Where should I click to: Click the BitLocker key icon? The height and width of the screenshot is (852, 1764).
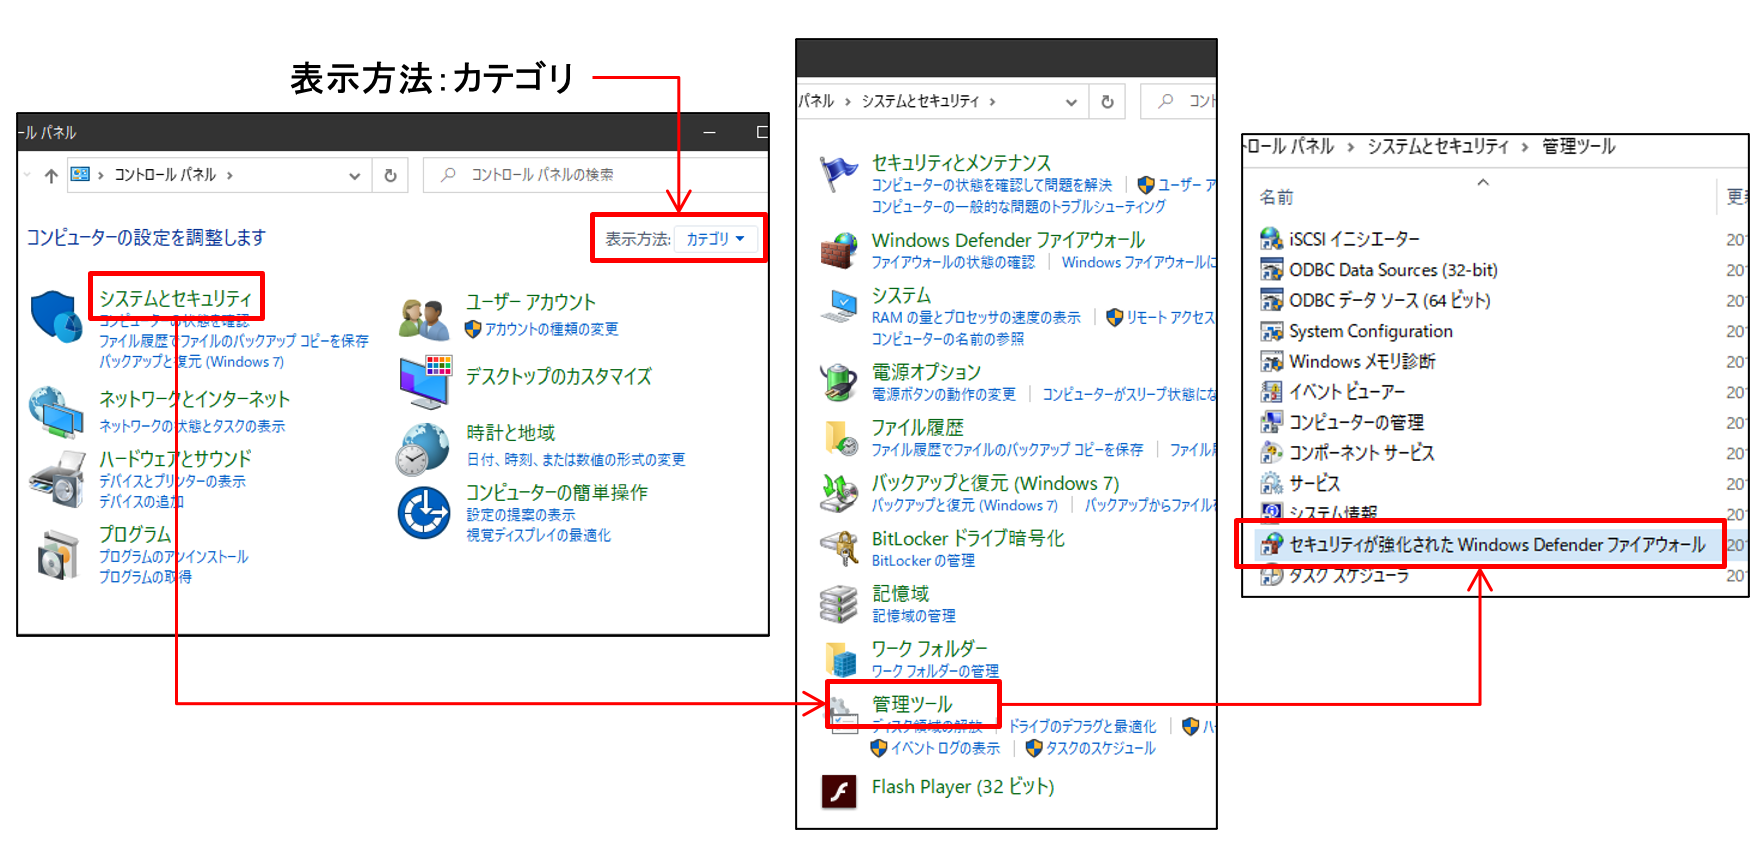839,548
